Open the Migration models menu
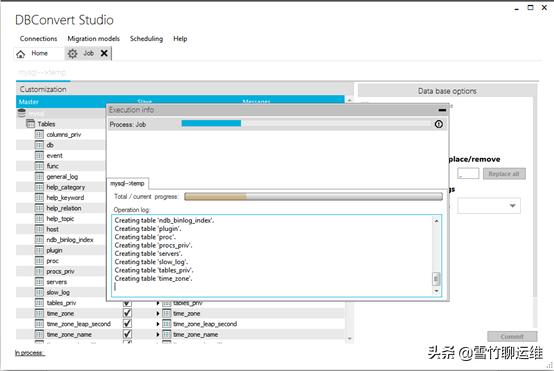 pos(94,39)
